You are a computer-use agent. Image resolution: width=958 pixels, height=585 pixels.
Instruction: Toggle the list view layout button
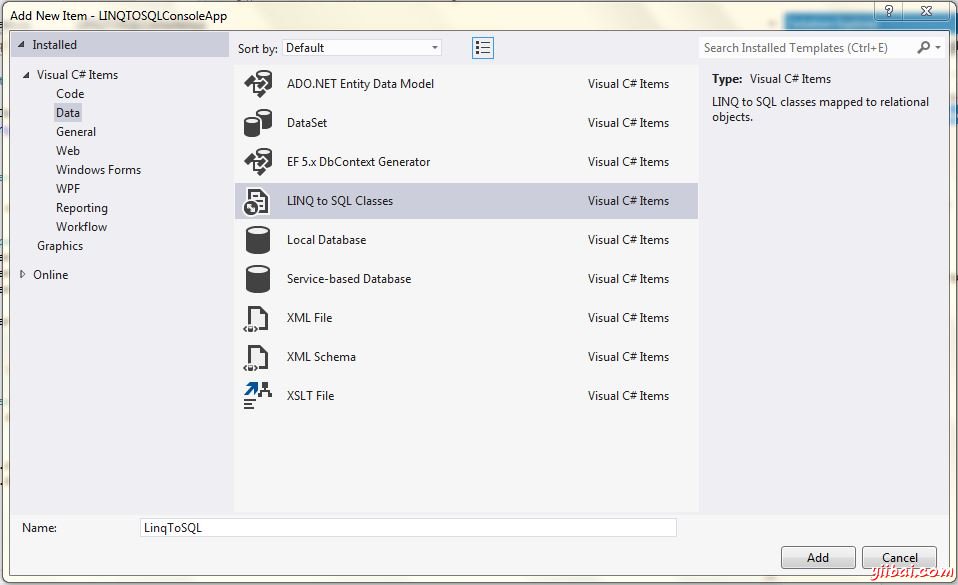click(x=483, y=48)
